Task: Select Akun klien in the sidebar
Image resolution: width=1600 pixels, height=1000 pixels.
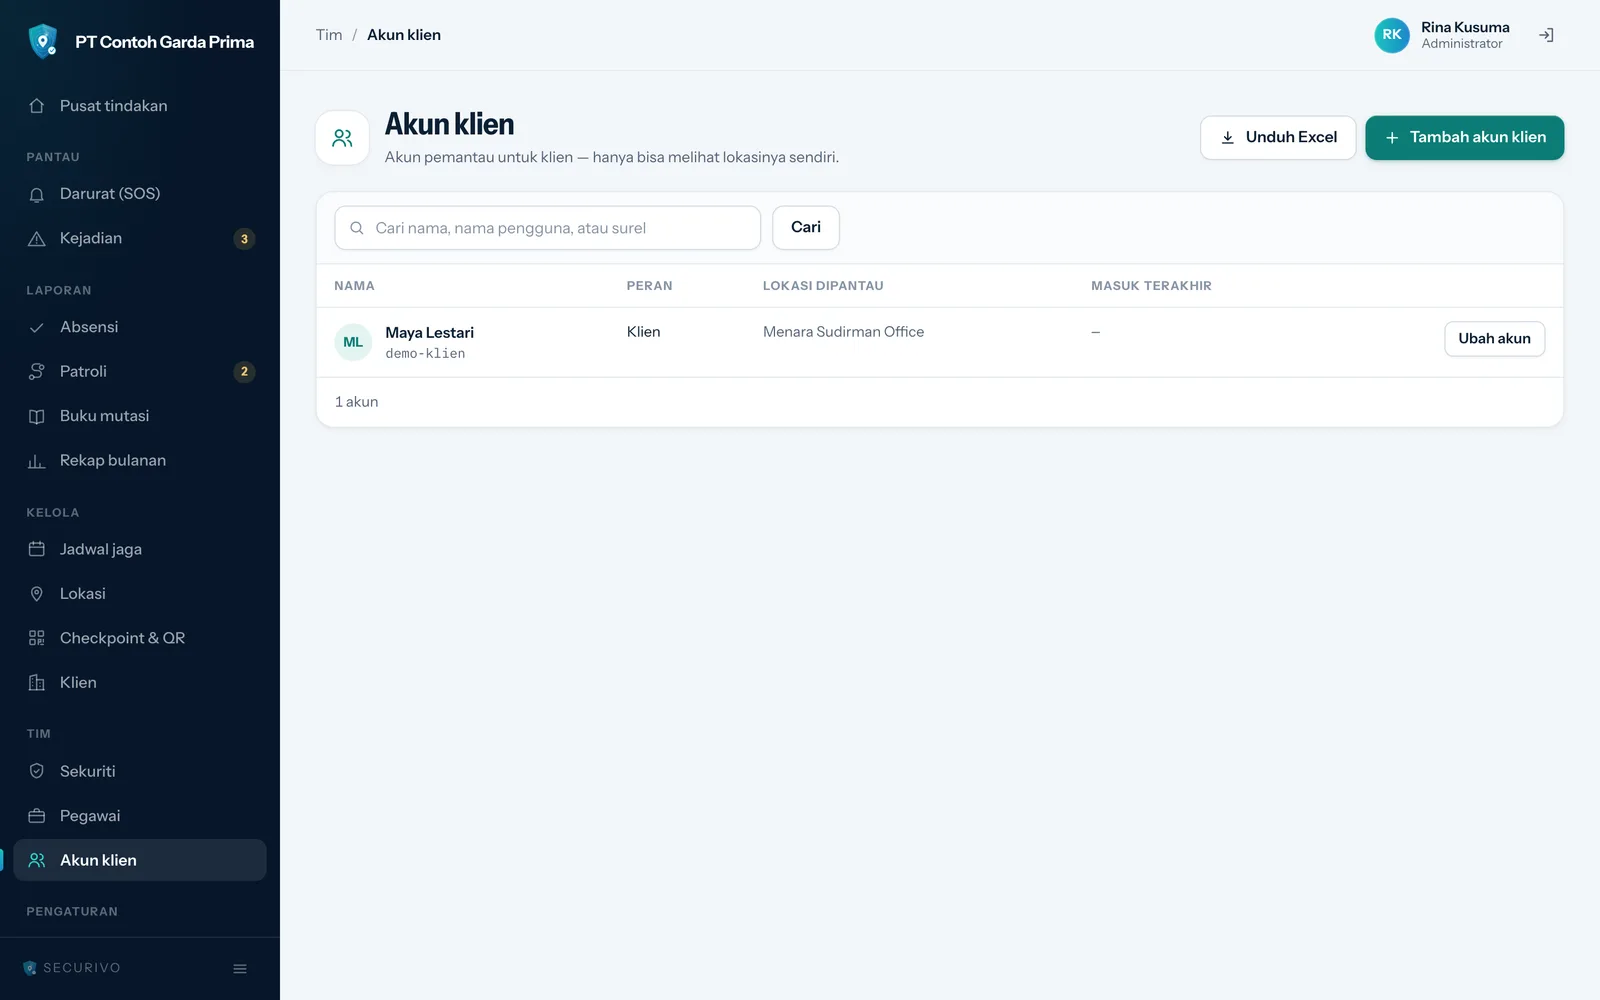Action: tap(140, 860)
